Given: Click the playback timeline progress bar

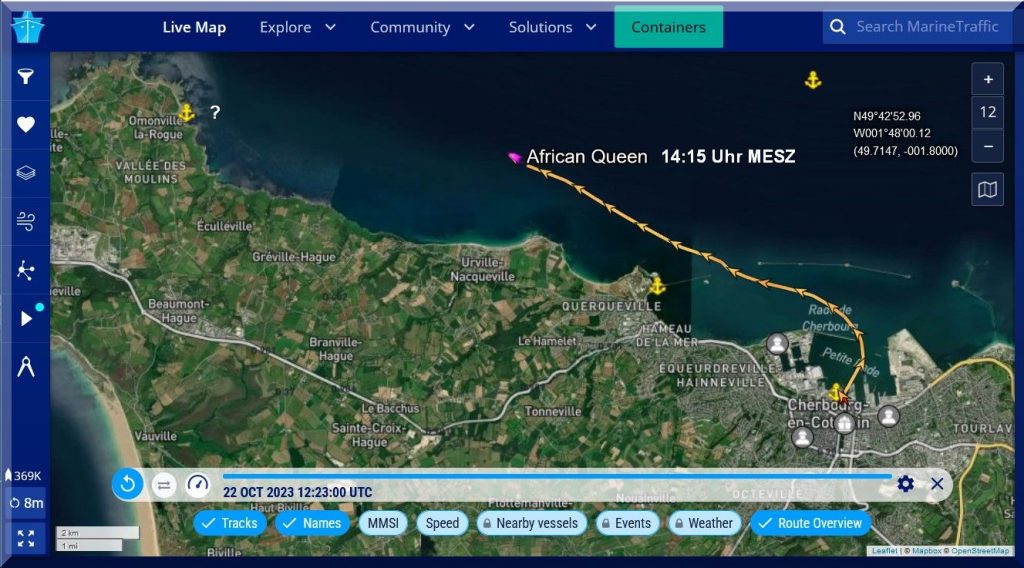Looking at the screenshot, I should coord(556,476).
